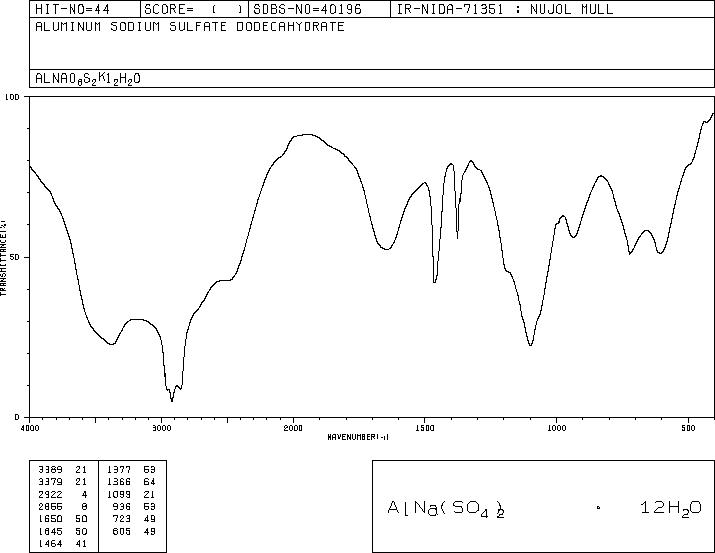Screen dimensions: 715x553
Task: Click the 3000 wavenumber axis label
Action: point(161,428)
